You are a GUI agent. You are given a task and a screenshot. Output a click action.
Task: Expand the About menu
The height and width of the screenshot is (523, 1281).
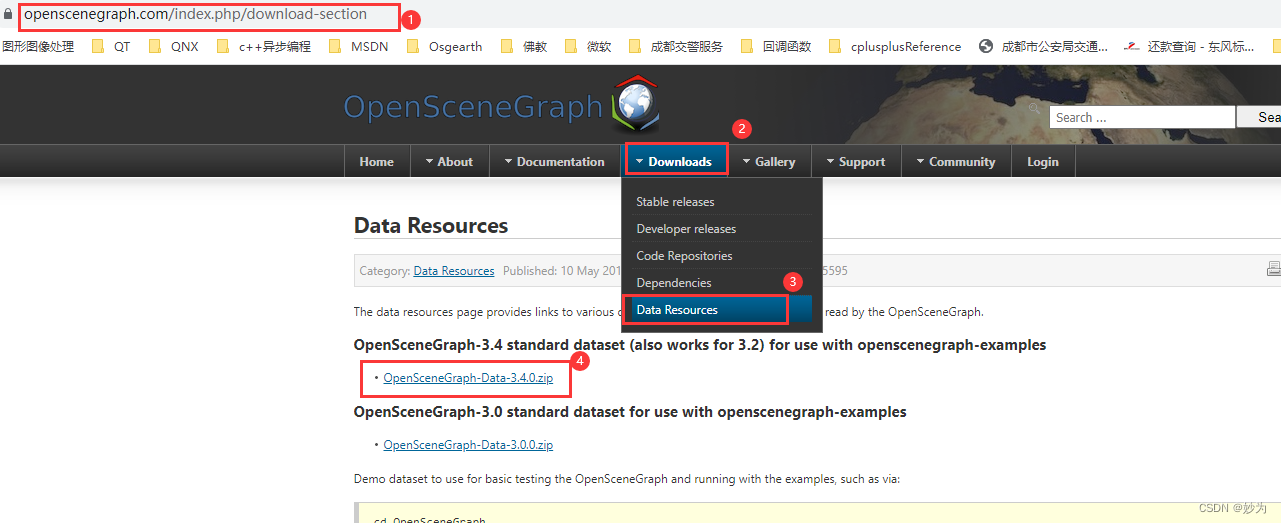[449, 161]
